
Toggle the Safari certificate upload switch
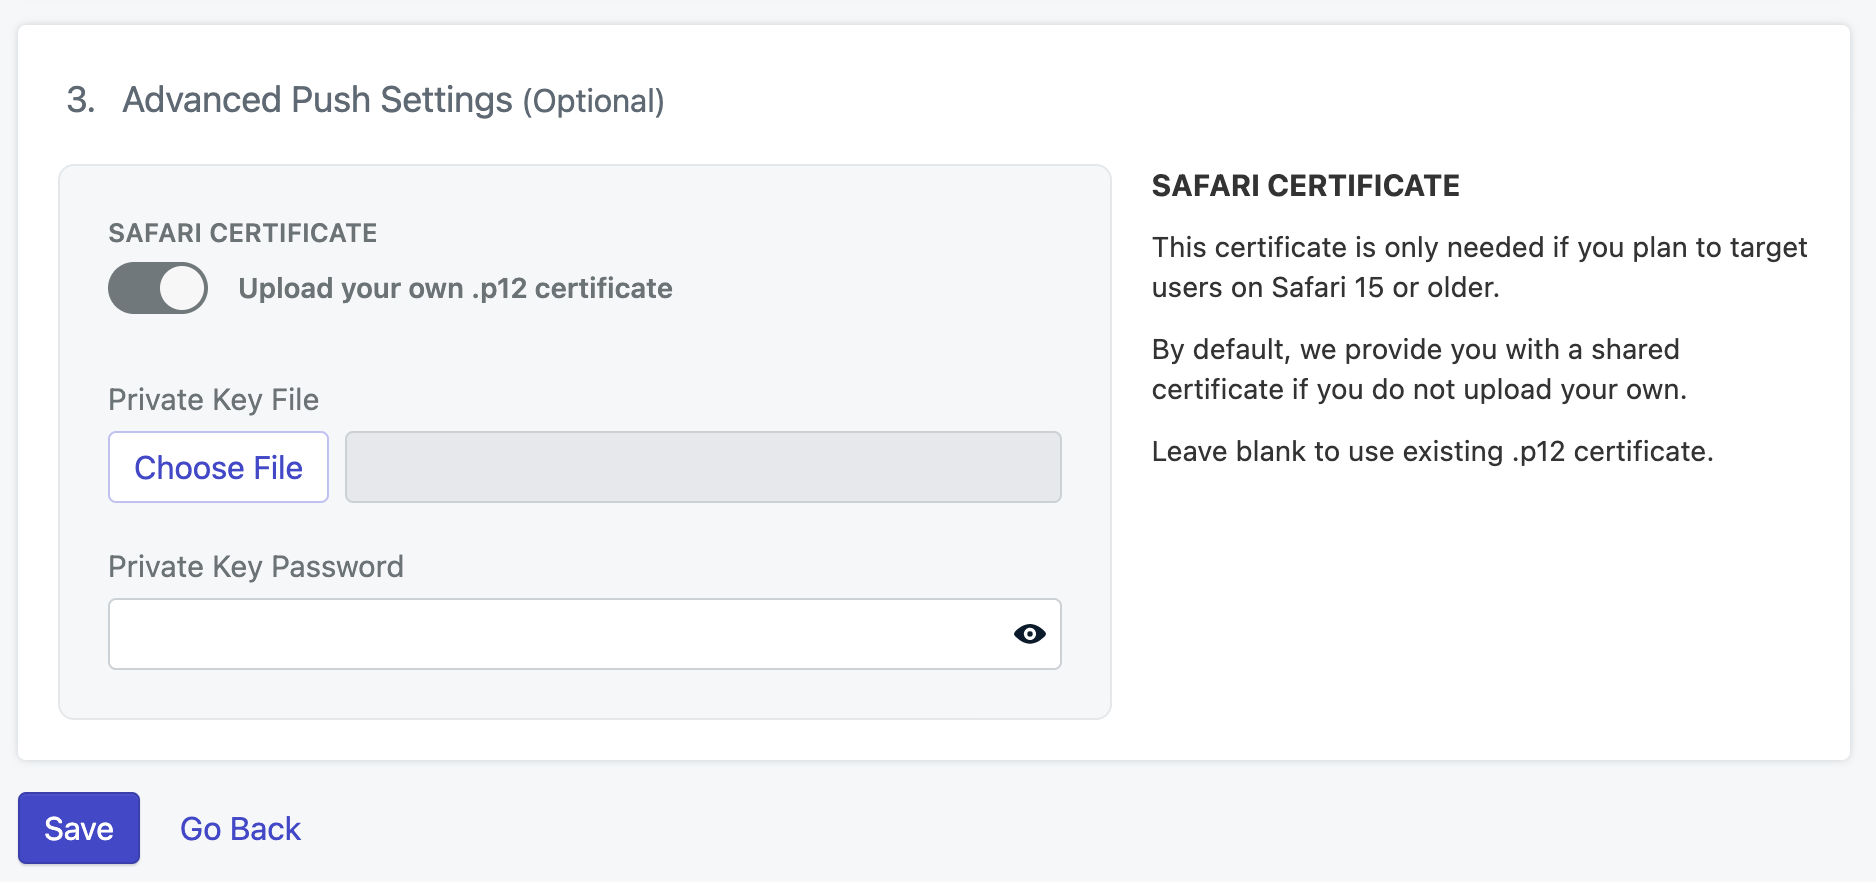(158, 288)
